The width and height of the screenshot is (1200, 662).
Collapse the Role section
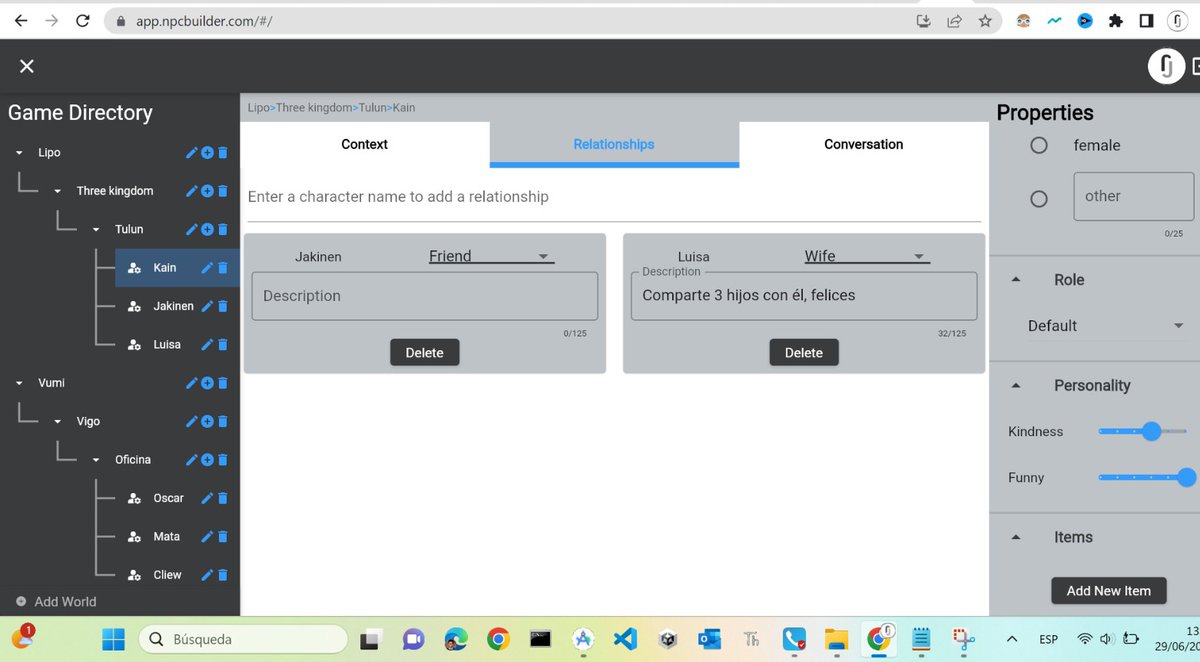pos(1016,280)
